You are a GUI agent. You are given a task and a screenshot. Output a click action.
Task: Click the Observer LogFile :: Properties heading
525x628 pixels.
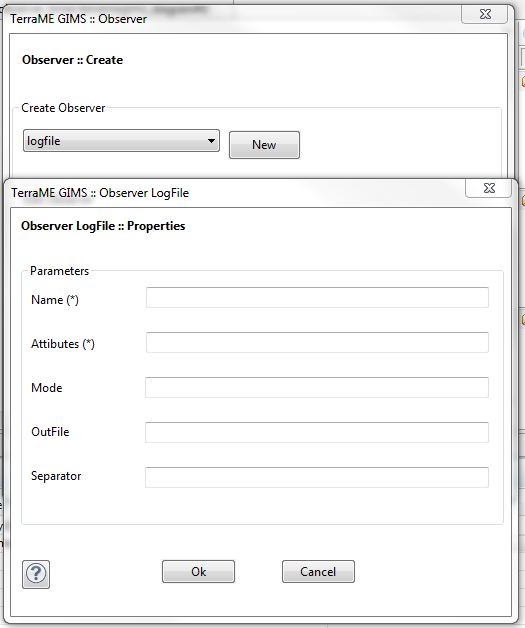103,226
